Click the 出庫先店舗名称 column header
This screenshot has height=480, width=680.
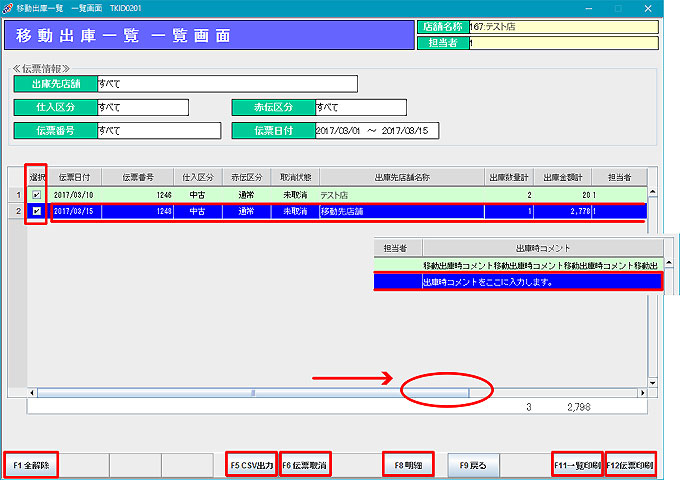point(400,177)
